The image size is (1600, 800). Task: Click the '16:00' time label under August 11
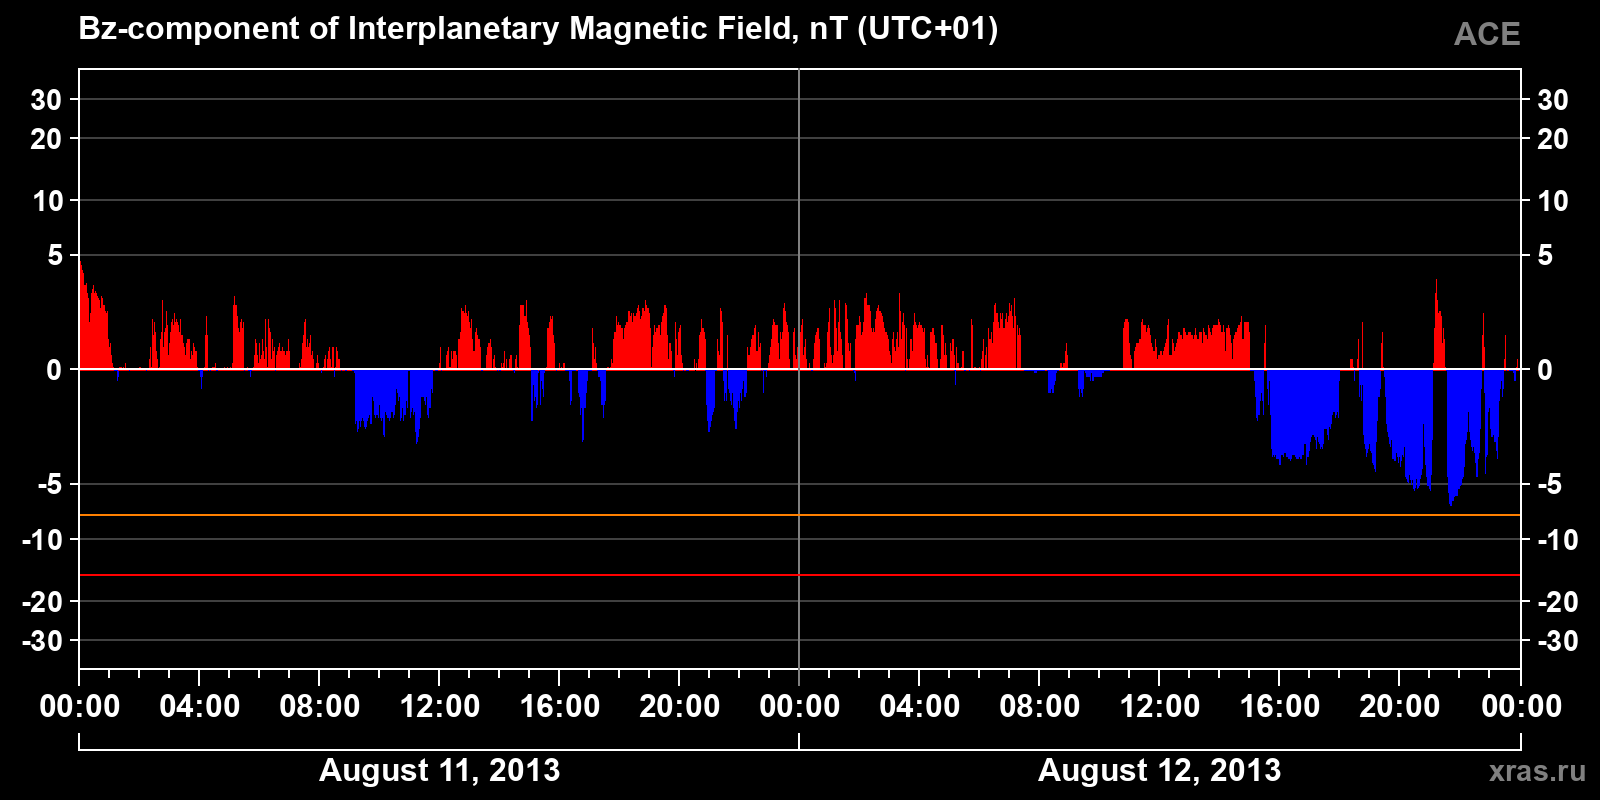tap(560, 707)
